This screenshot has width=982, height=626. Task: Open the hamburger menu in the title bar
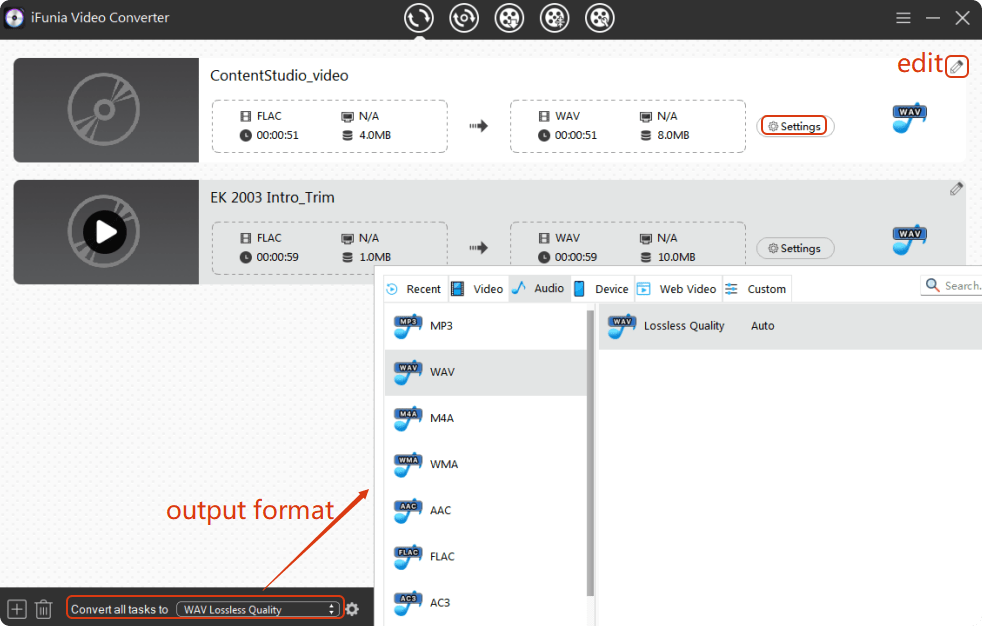point(903,18)
